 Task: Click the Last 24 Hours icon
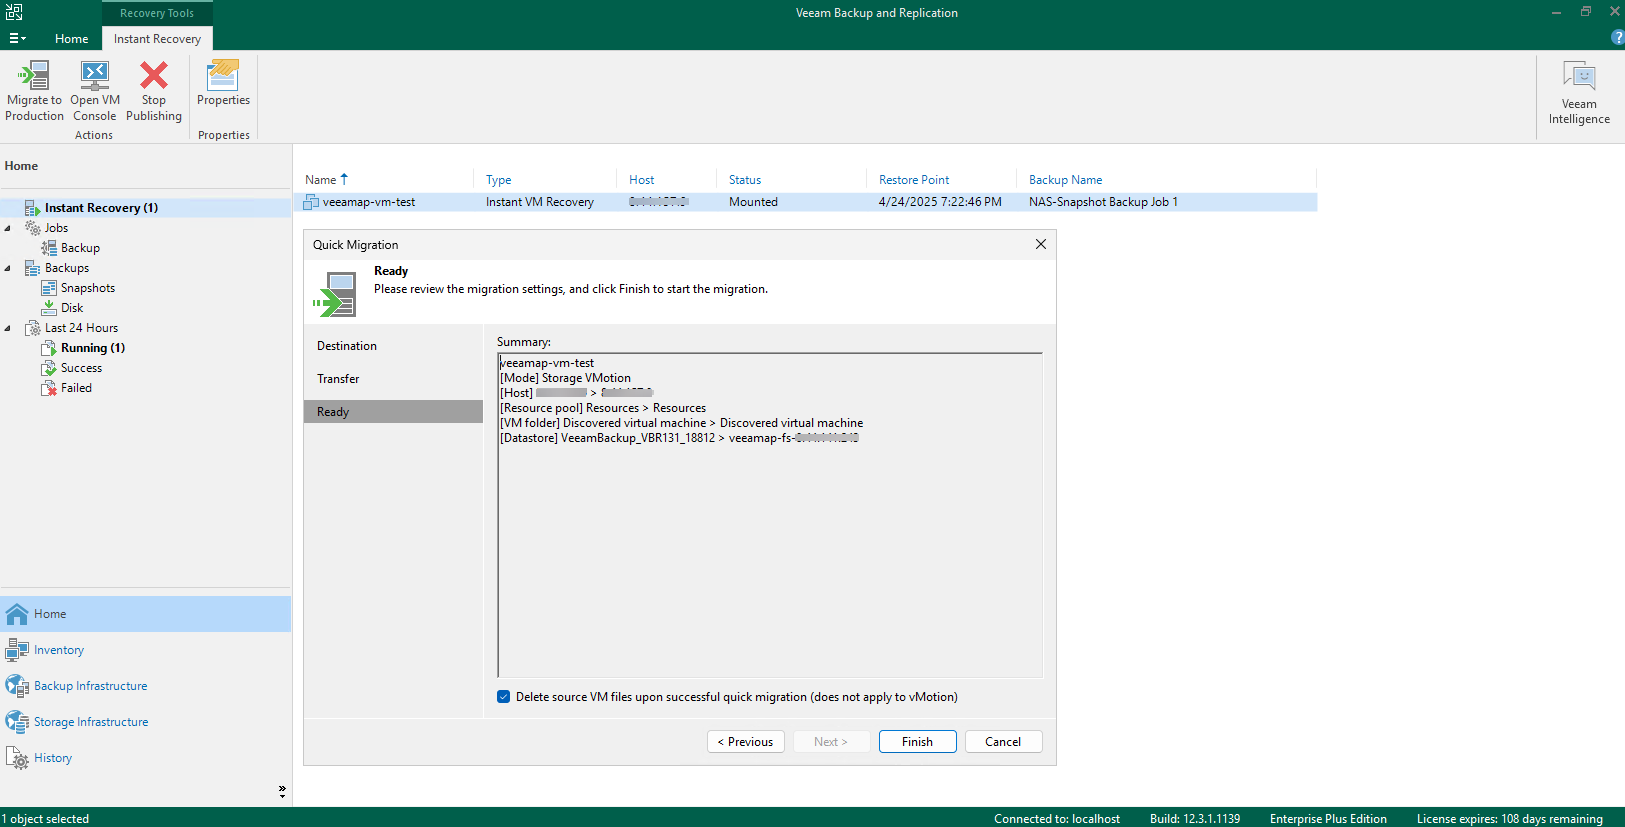click(x=33, y=328)
